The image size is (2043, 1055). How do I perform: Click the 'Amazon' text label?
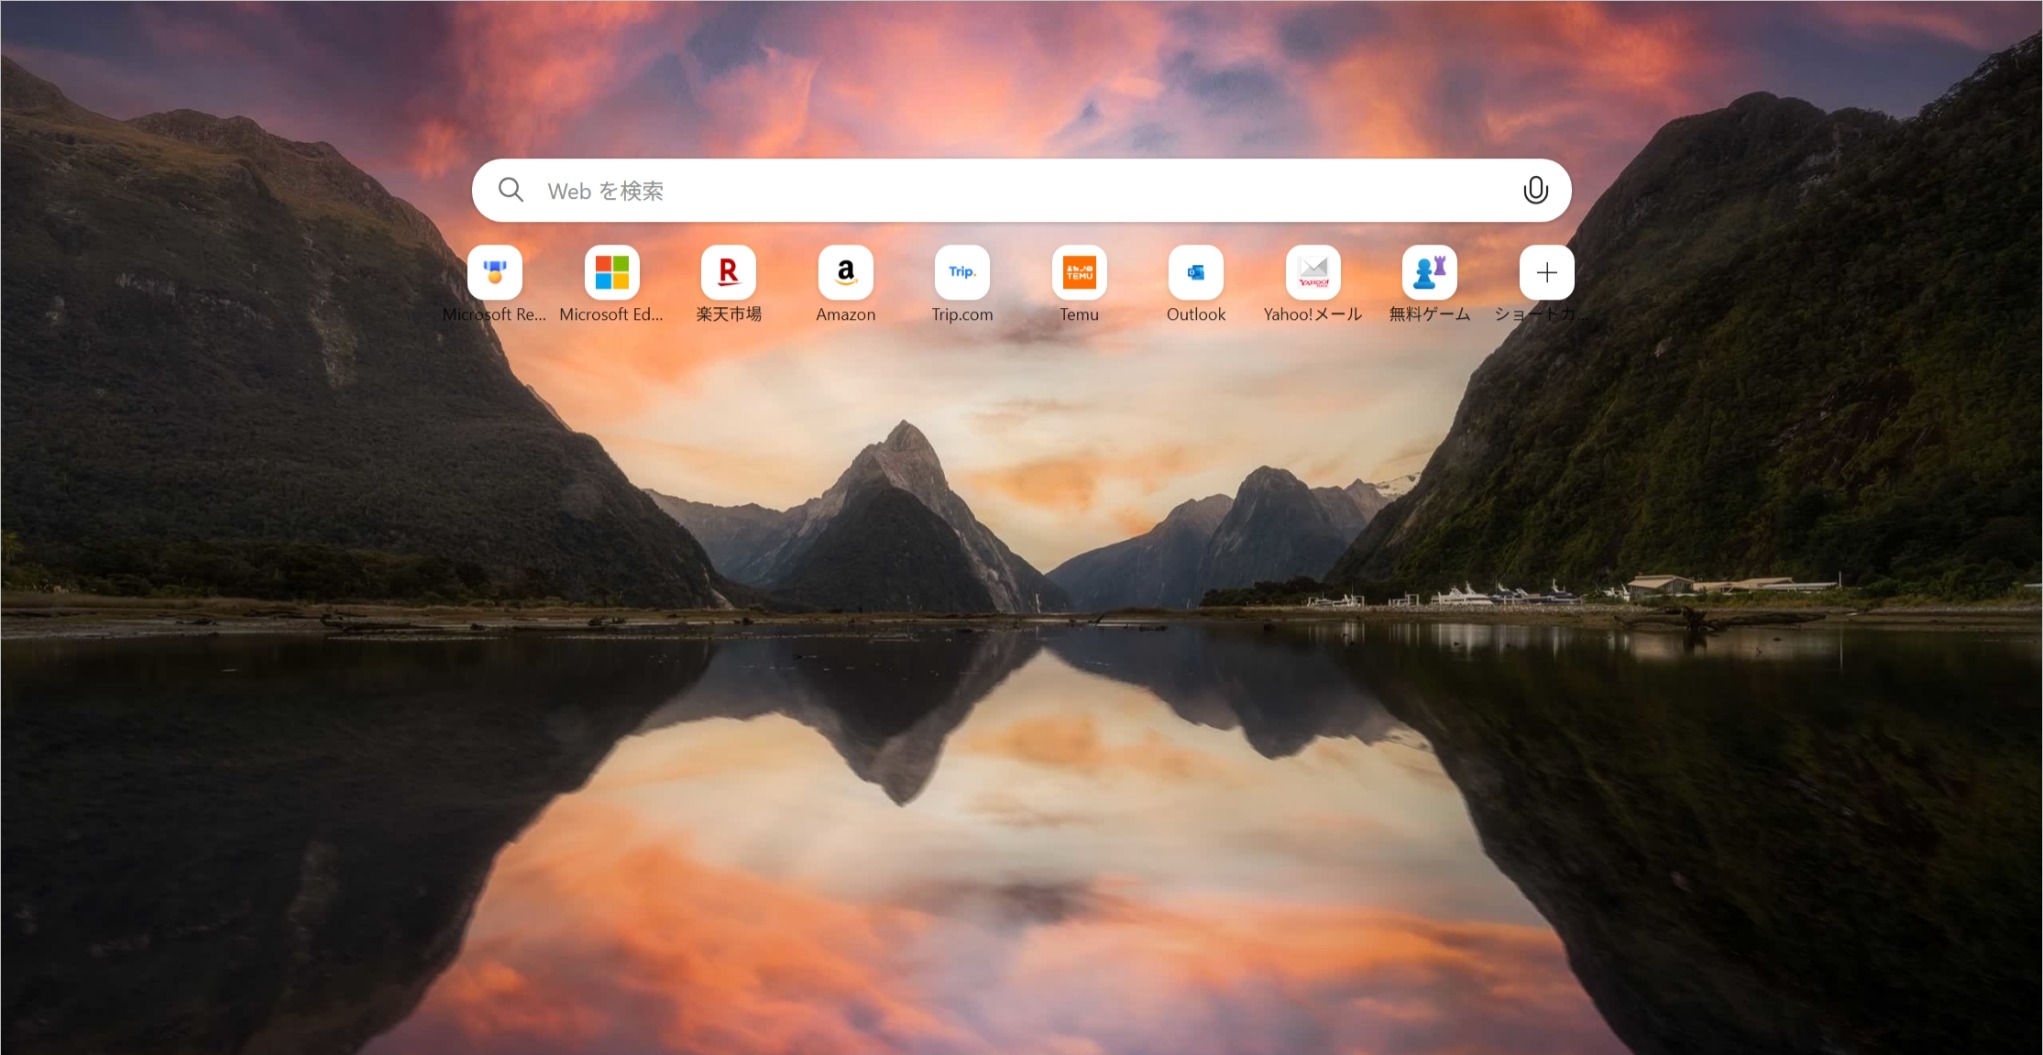click(846, 314)
